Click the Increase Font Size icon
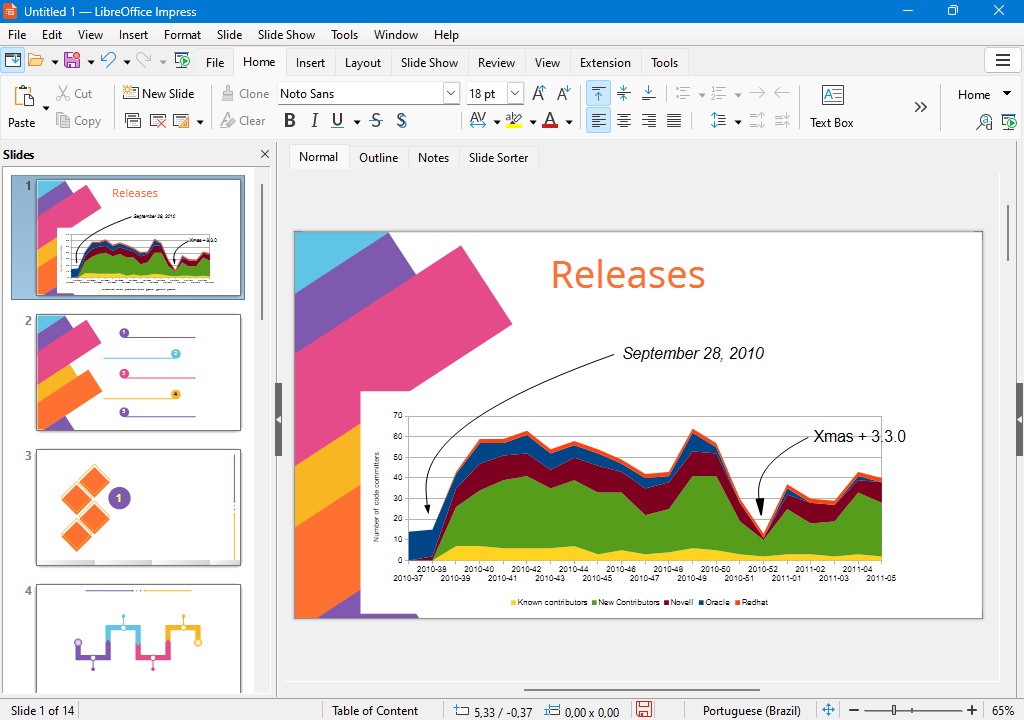 (x=539, y=93)
